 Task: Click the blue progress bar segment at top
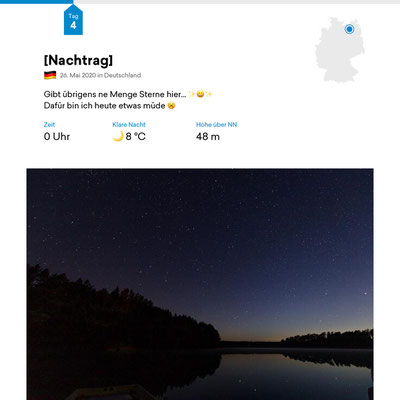[x=37, y=2]
